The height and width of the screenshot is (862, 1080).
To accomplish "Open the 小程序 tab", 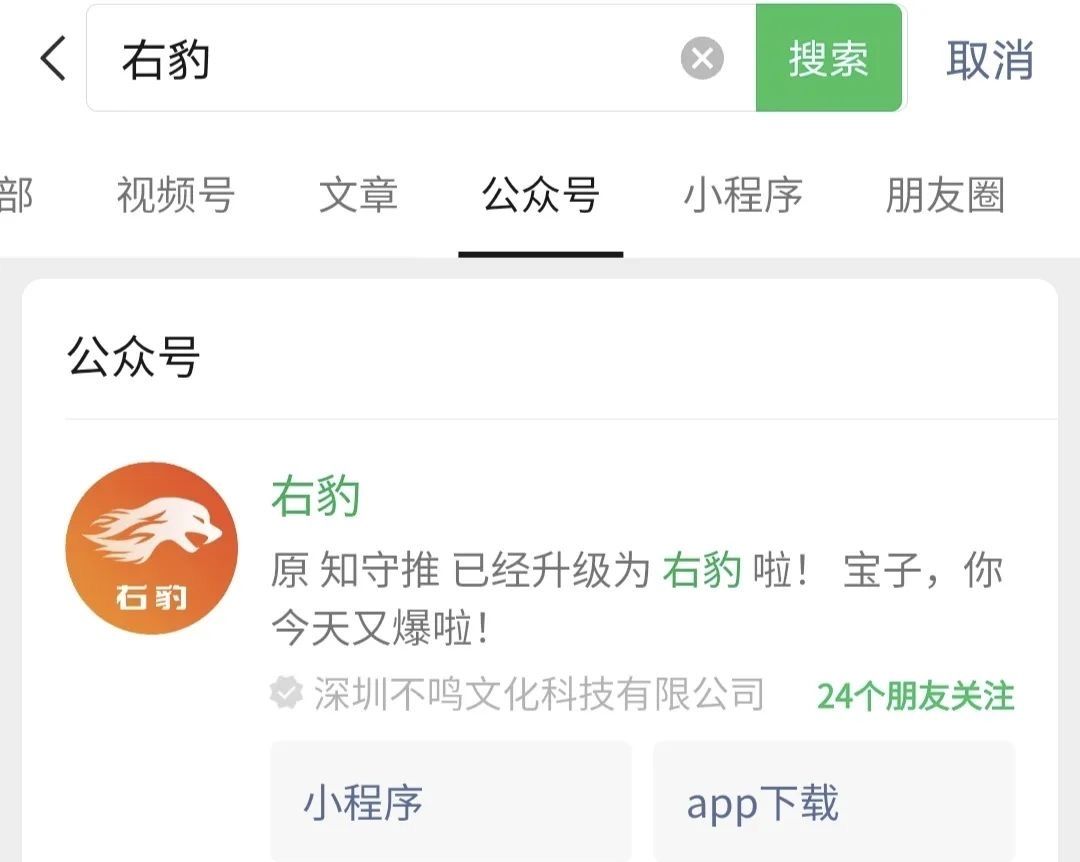I will (x=743, y=194).
